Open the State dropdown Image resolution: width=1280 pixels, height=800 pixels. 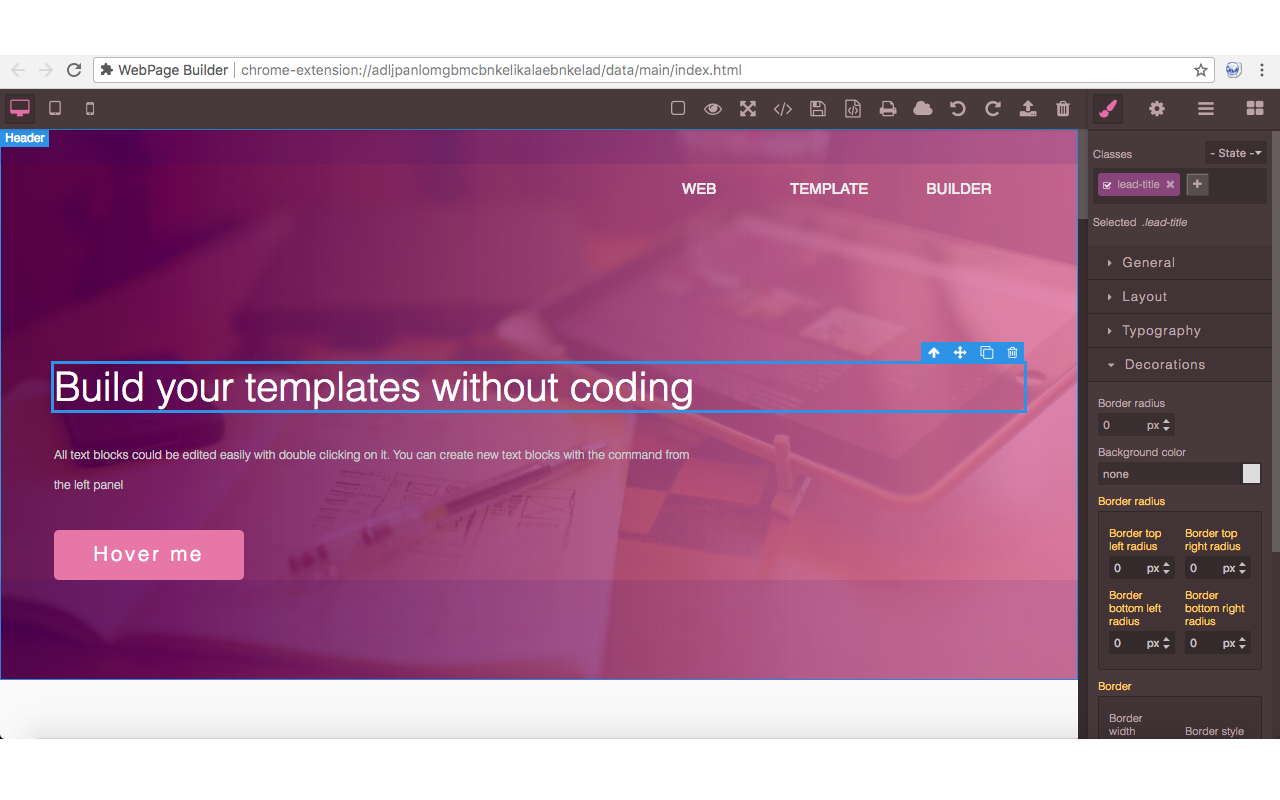(1236, 153)
